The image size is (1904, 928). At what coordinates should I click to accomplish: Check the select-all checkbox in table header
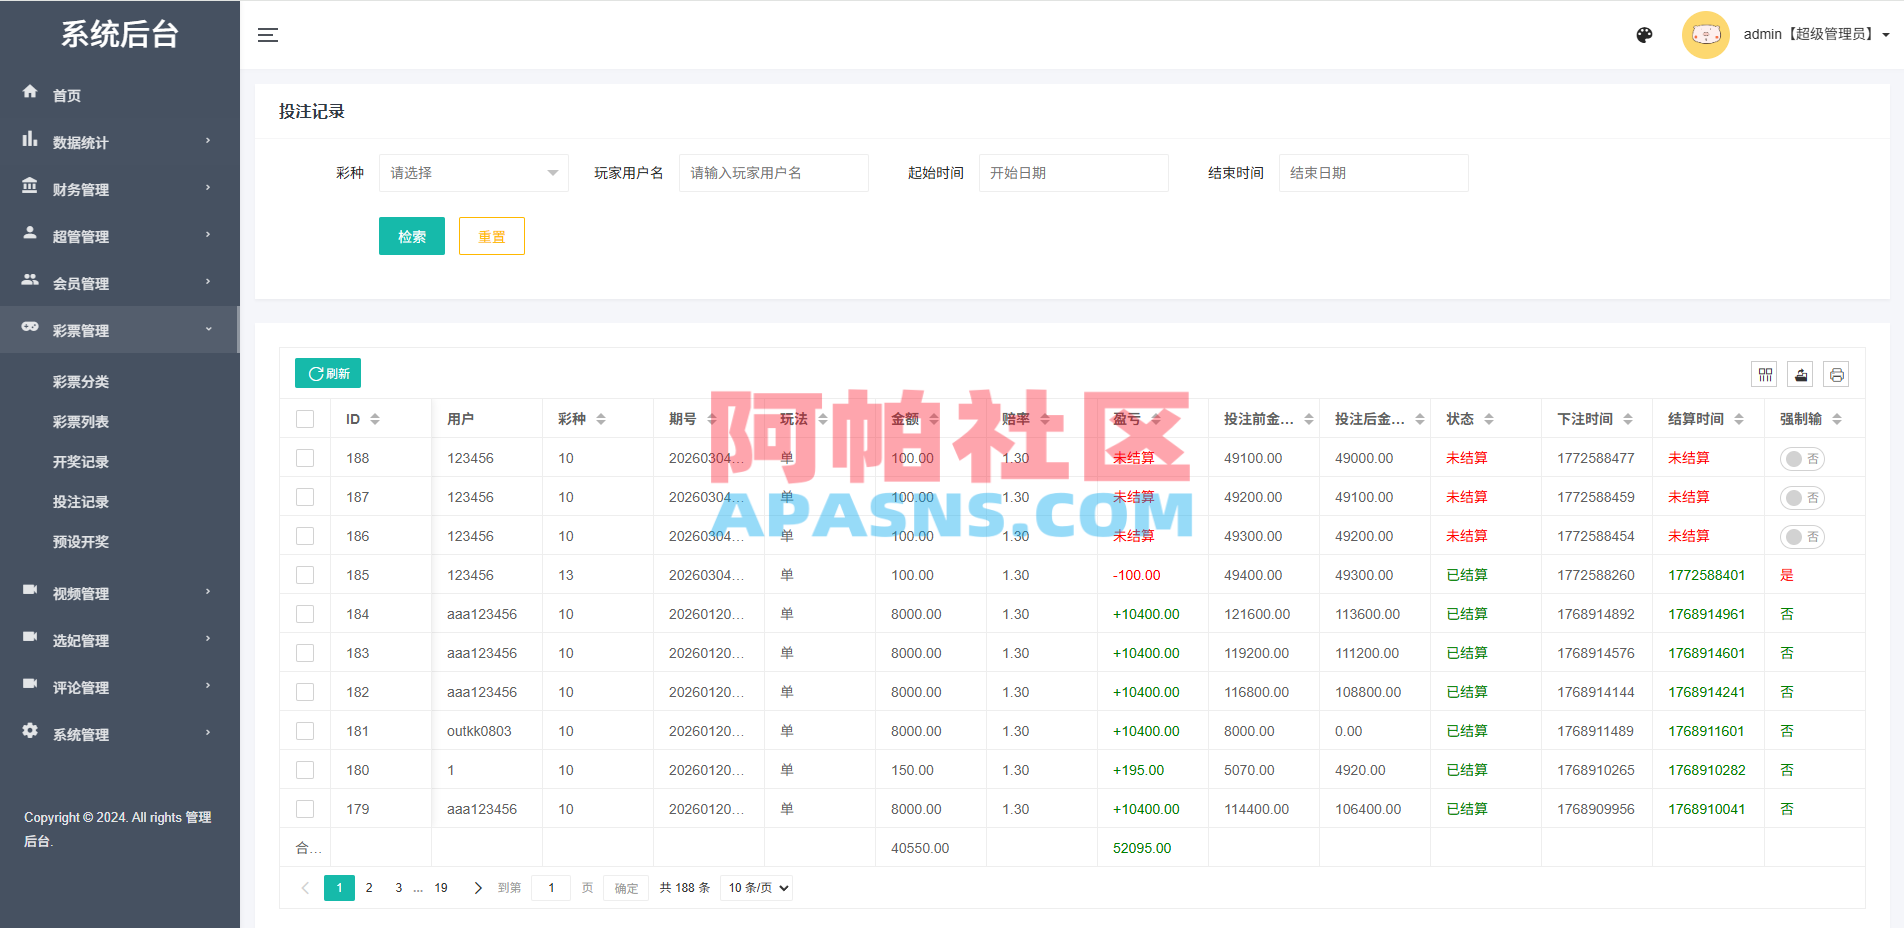[305, 419]
